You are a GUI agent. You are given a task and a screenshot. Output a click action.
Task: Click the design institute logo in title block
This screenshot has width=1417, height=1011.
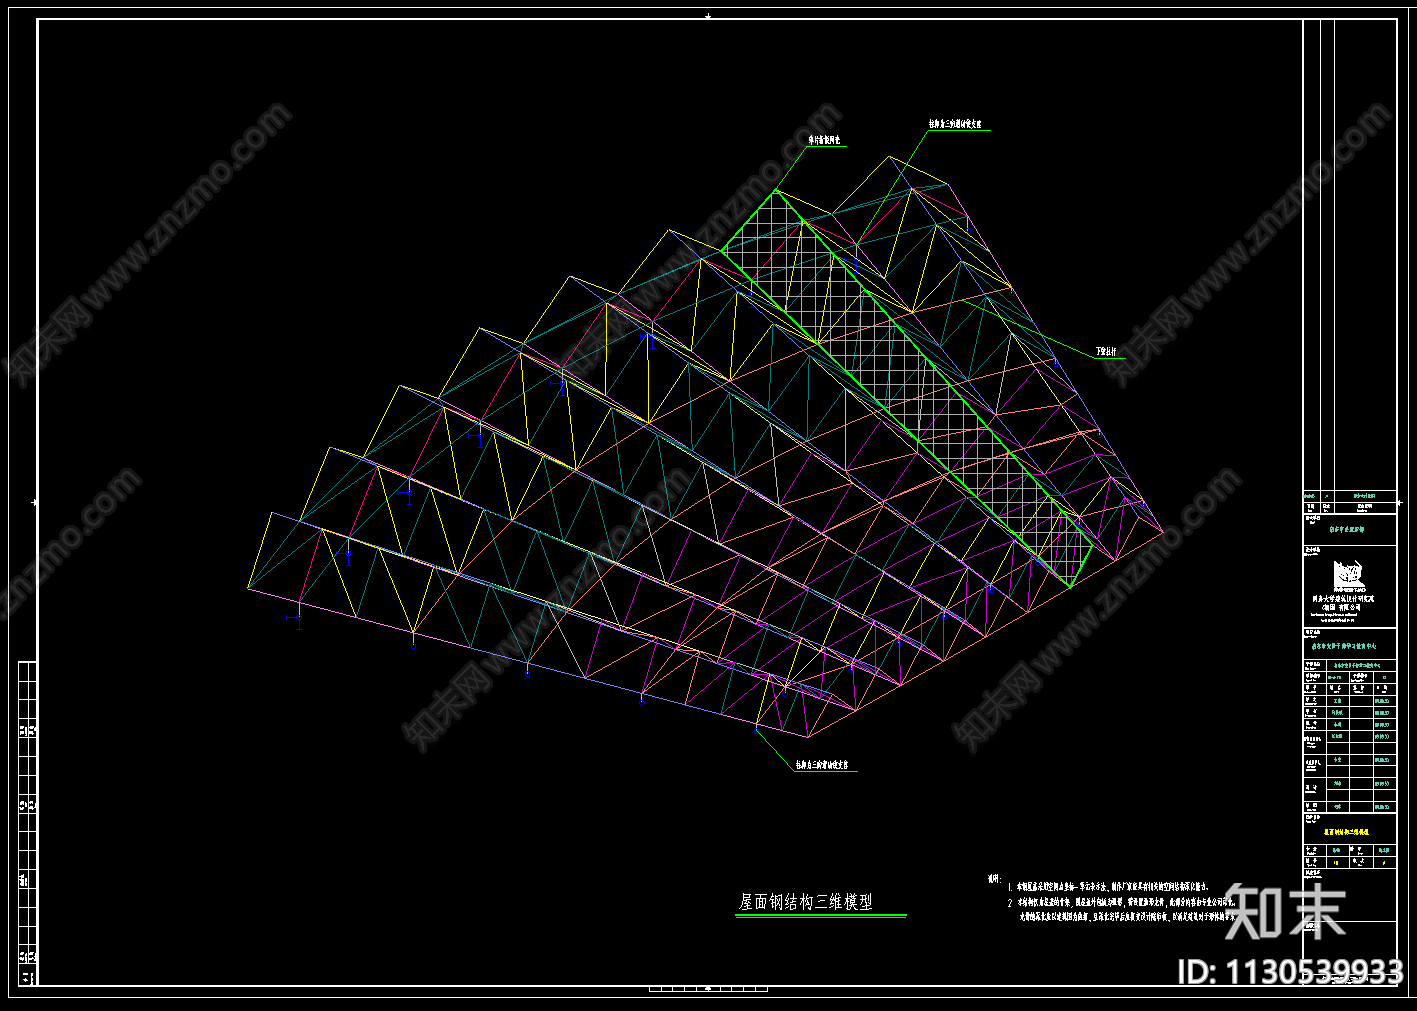(x=1348, y=574)
